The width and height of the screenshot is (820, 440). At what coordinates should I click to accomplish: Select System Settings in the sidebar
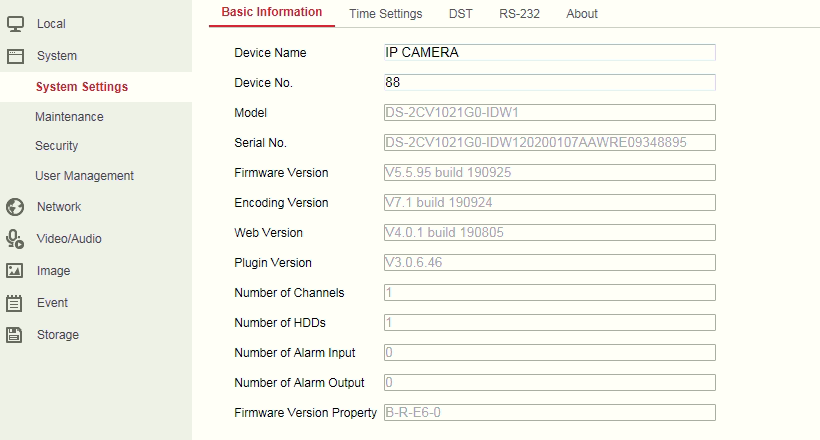[x=81, y=87]
